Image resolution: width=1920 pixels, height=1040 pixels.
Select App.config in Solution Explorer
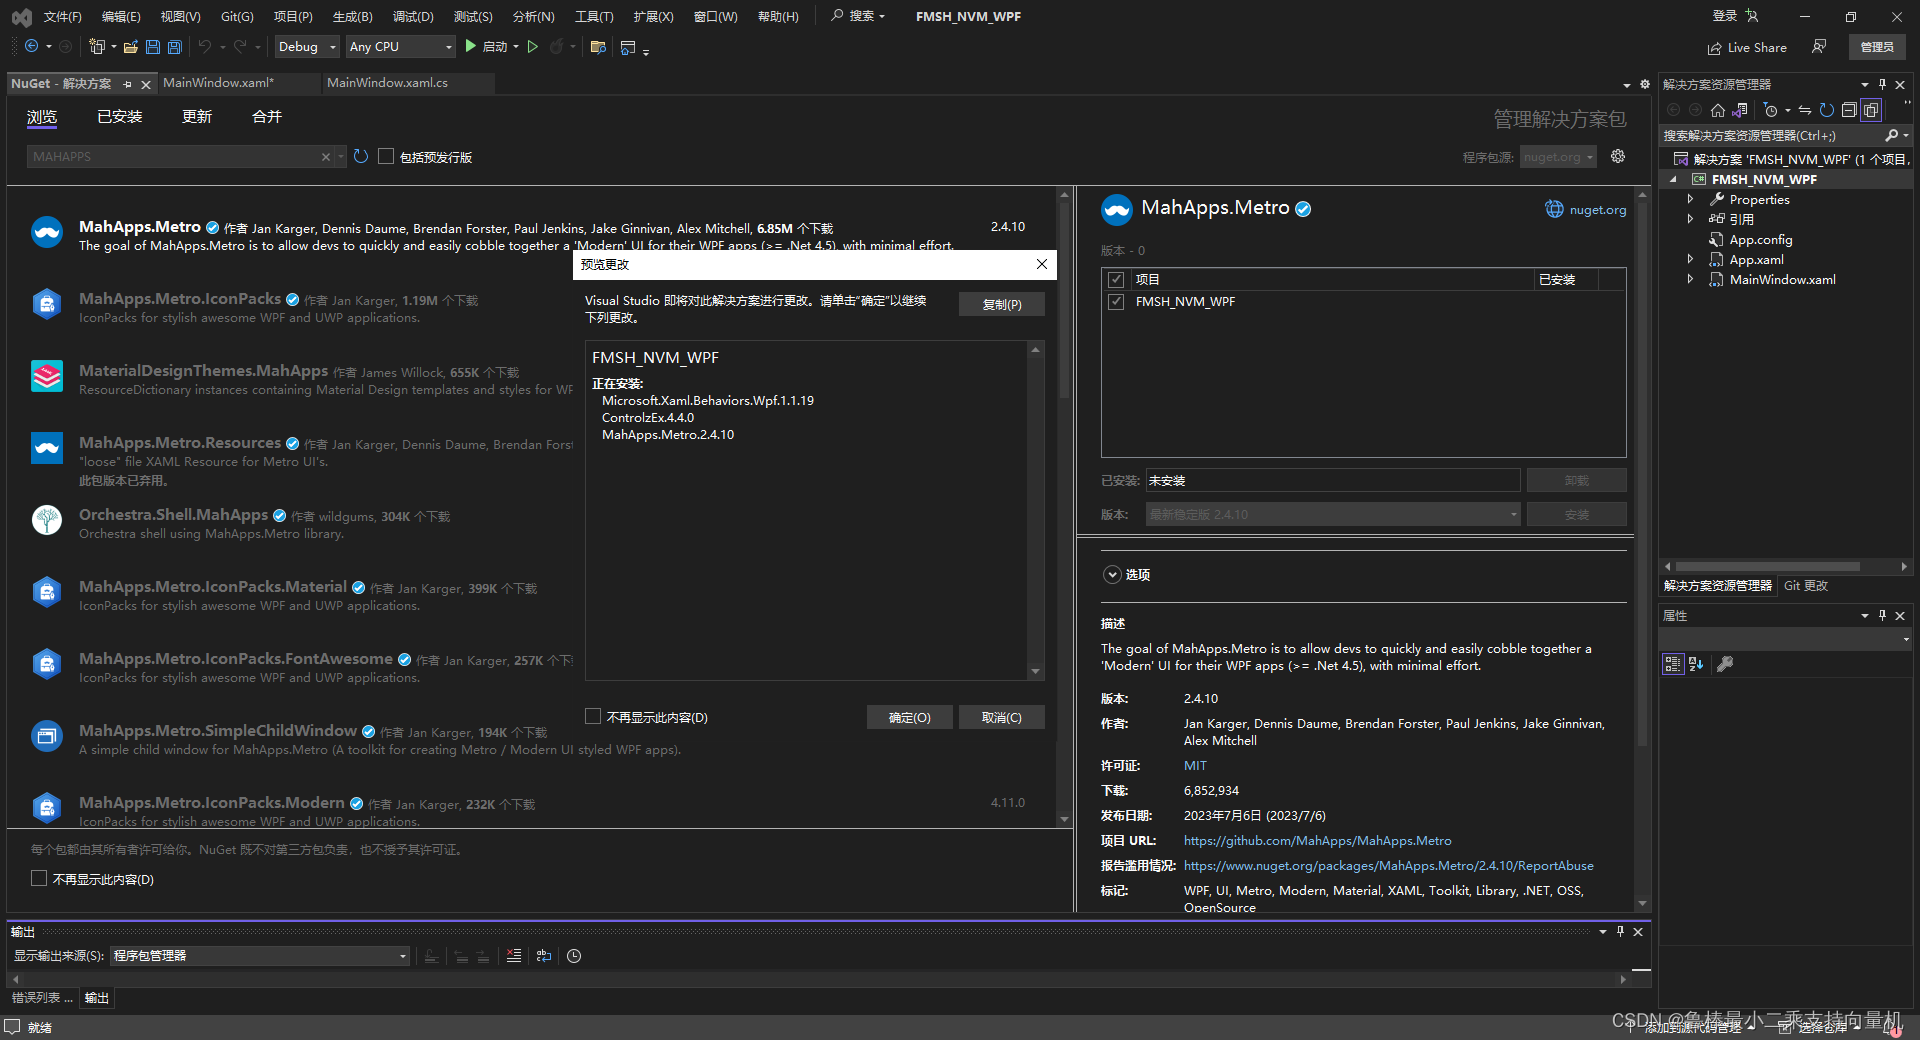click(x=1760, y=239)
